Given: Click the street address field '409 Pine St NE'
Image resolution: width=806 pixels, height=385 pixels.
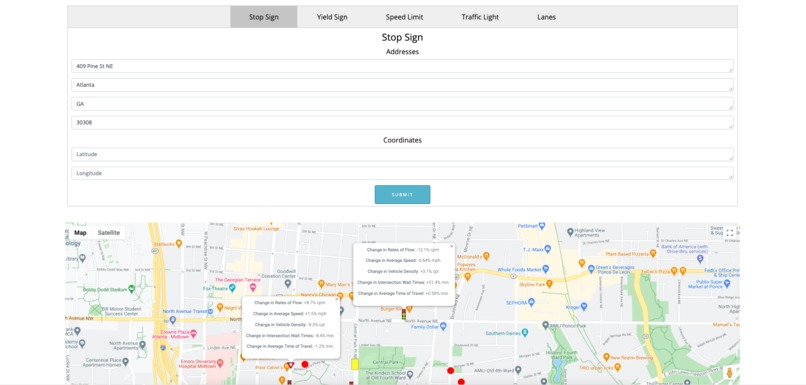Looking at the screenshot, I should tap(402, 66).
